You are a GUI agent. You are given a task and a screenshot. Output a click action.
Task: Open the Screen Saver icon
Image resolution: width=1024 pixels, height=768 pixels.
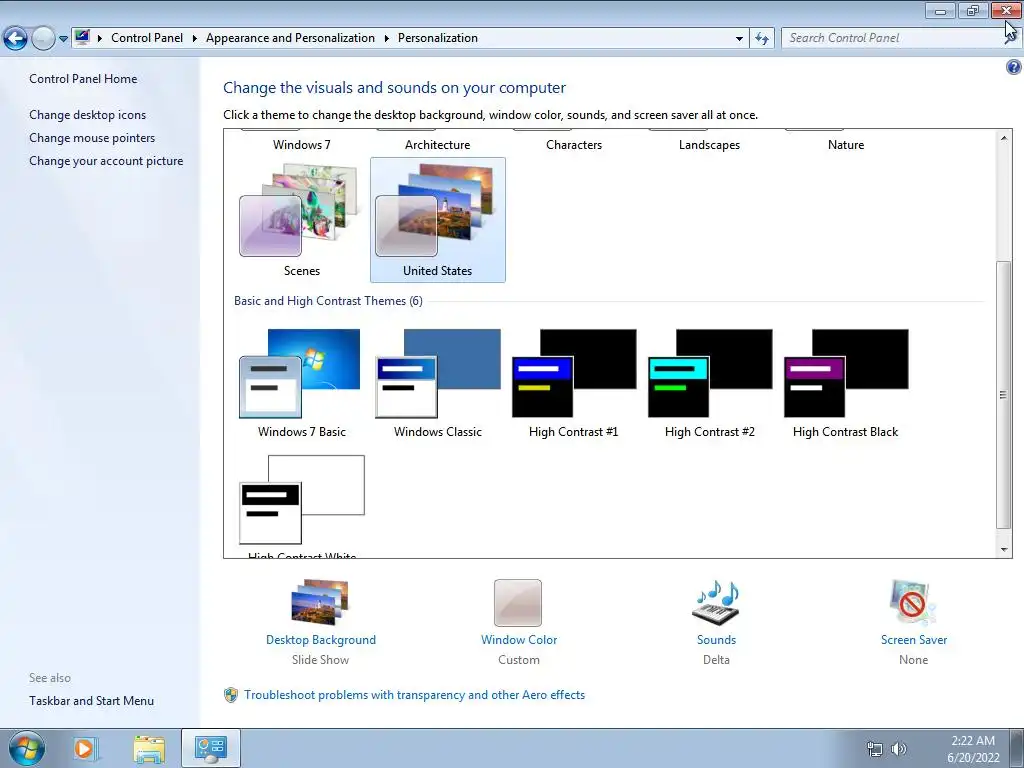913,602
